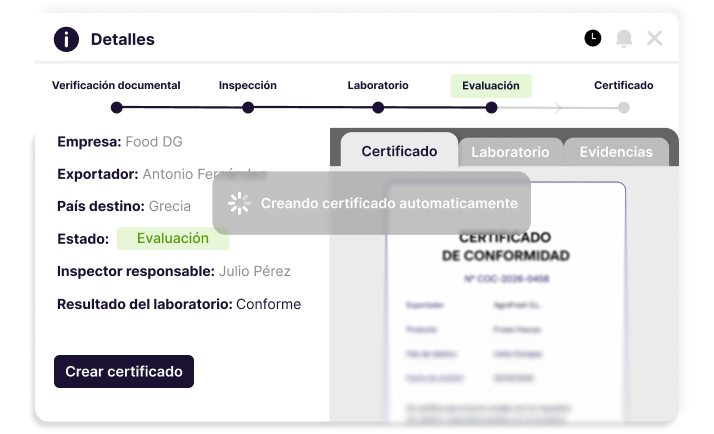Open the notifications bell icon

click(624, 39)
